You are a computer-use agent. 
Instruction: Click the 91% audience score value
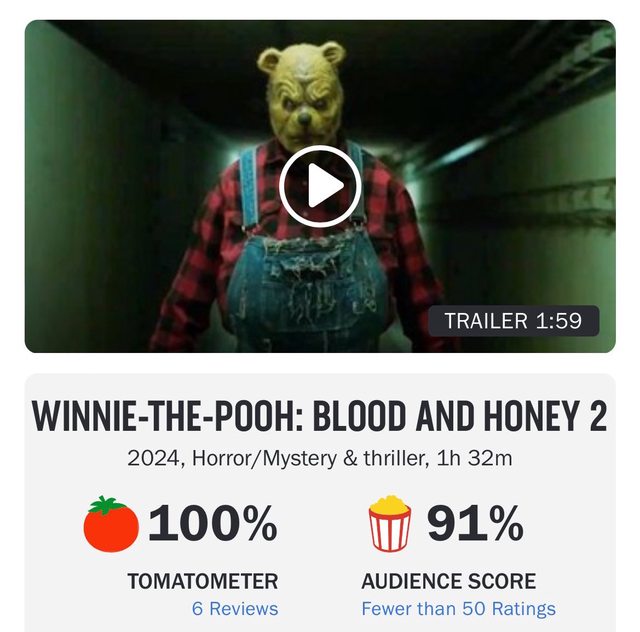(x=476, y=523)
